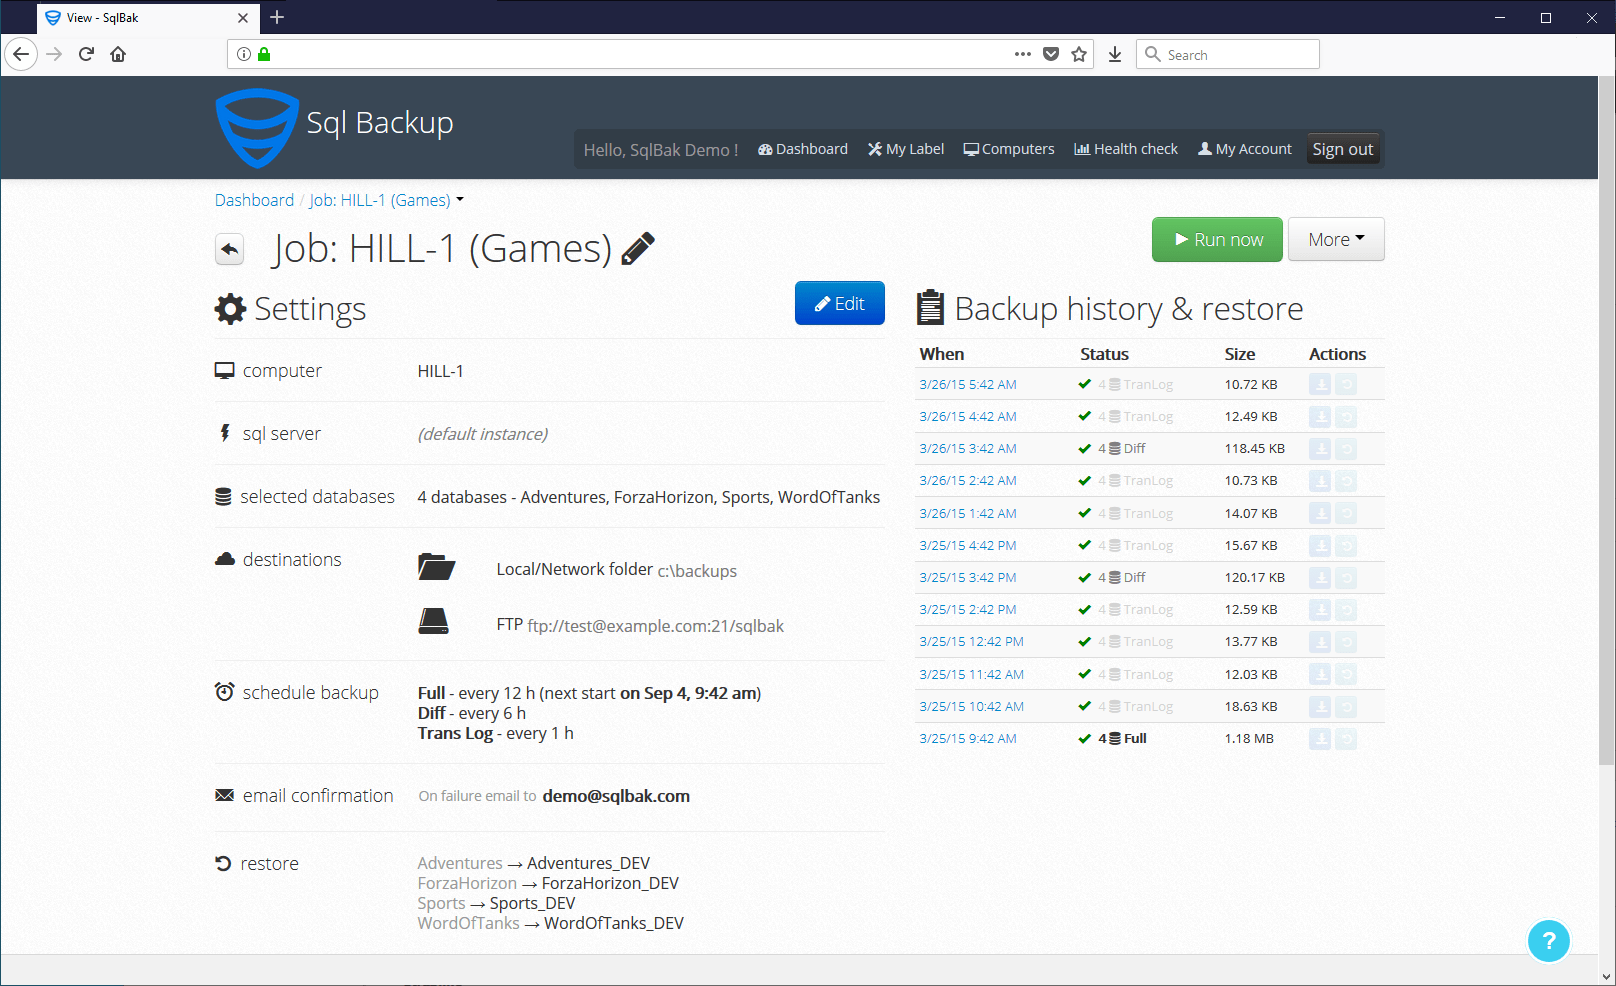The height and width of the screenshot is (986, 1616).
Task: Click the site information icon in address bar
Action: click(244, 54)
